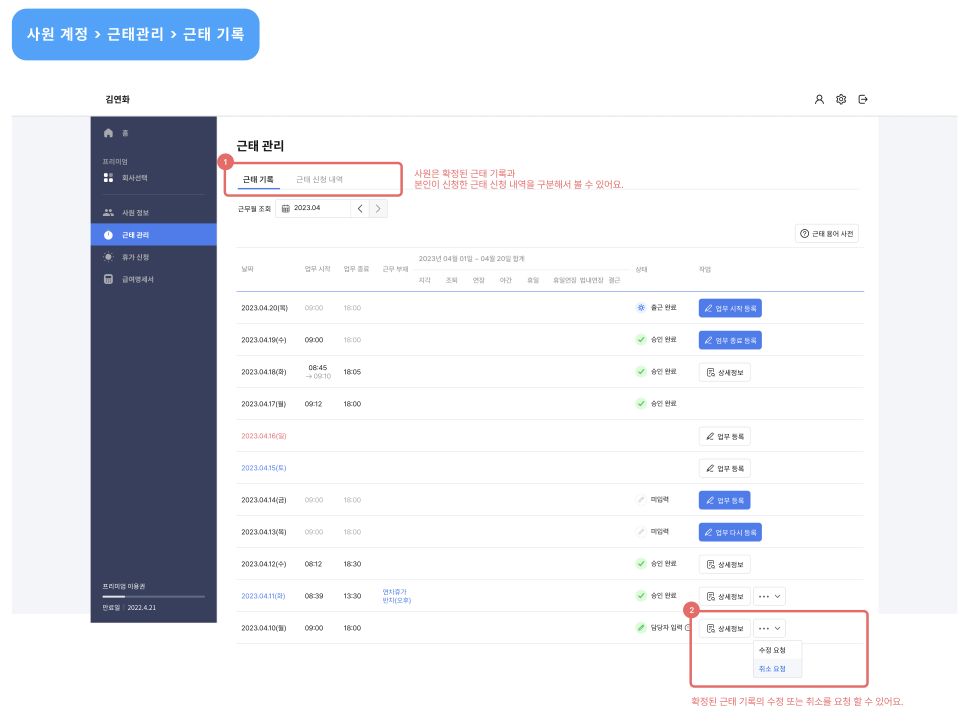The image size is (970, 725).
Task: Click end time 13:30 on 04.11
Action: tap(352, 596)
